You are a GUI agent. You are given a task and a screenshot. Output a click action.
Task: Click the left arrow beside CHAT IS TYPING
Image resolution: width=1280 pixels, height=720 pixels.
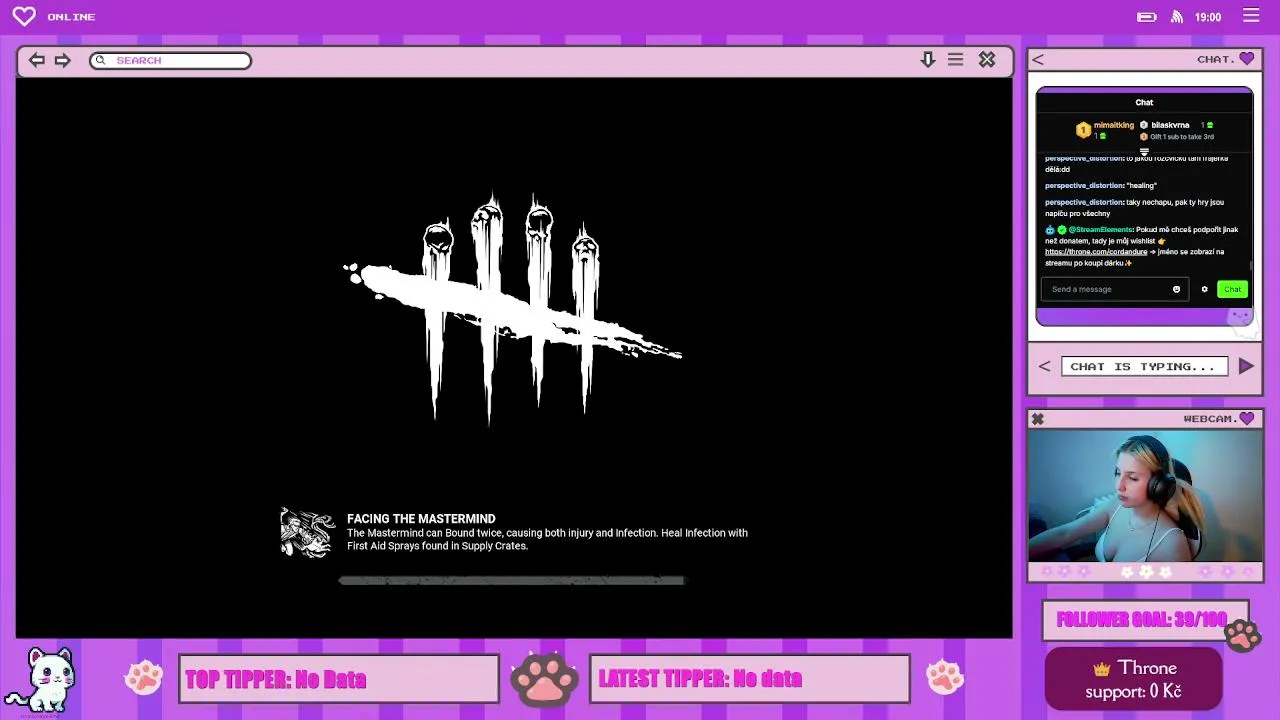[1044, 366]
